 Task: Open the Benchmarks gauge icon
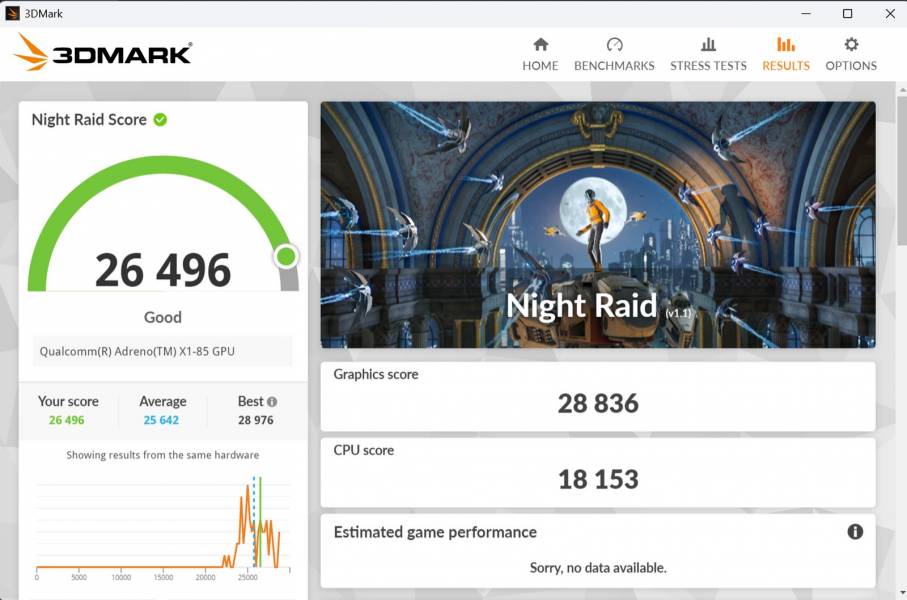(614, 45)
